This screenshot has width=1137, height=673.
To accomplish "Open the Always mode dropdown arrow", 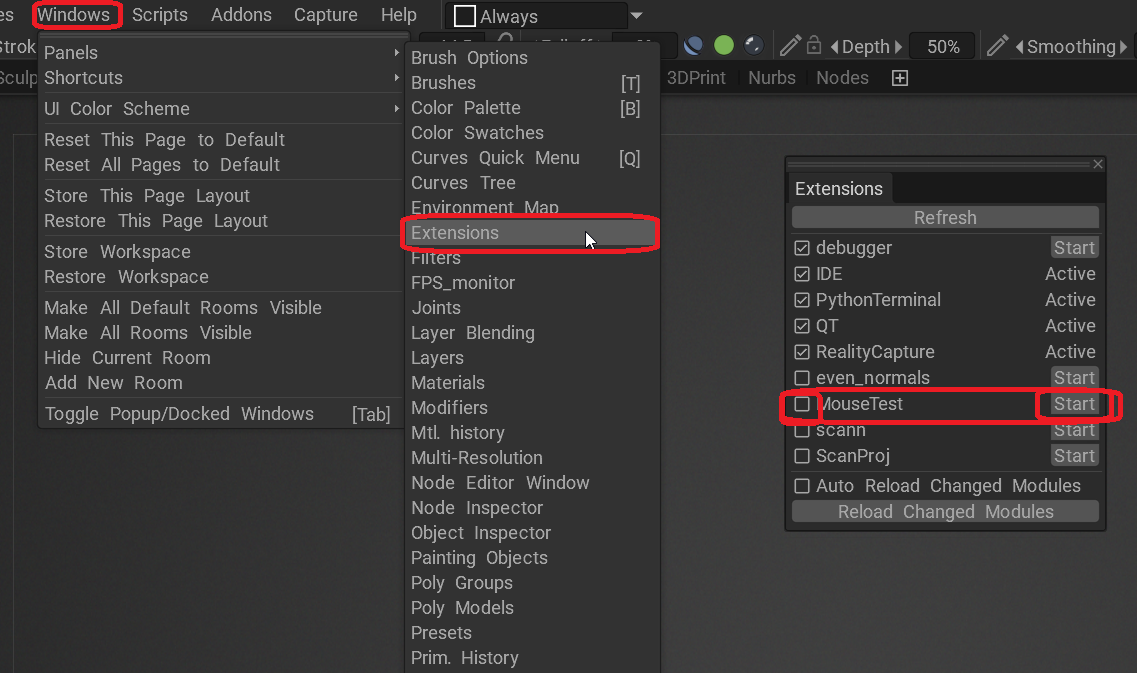I will (x=637, y=16).
